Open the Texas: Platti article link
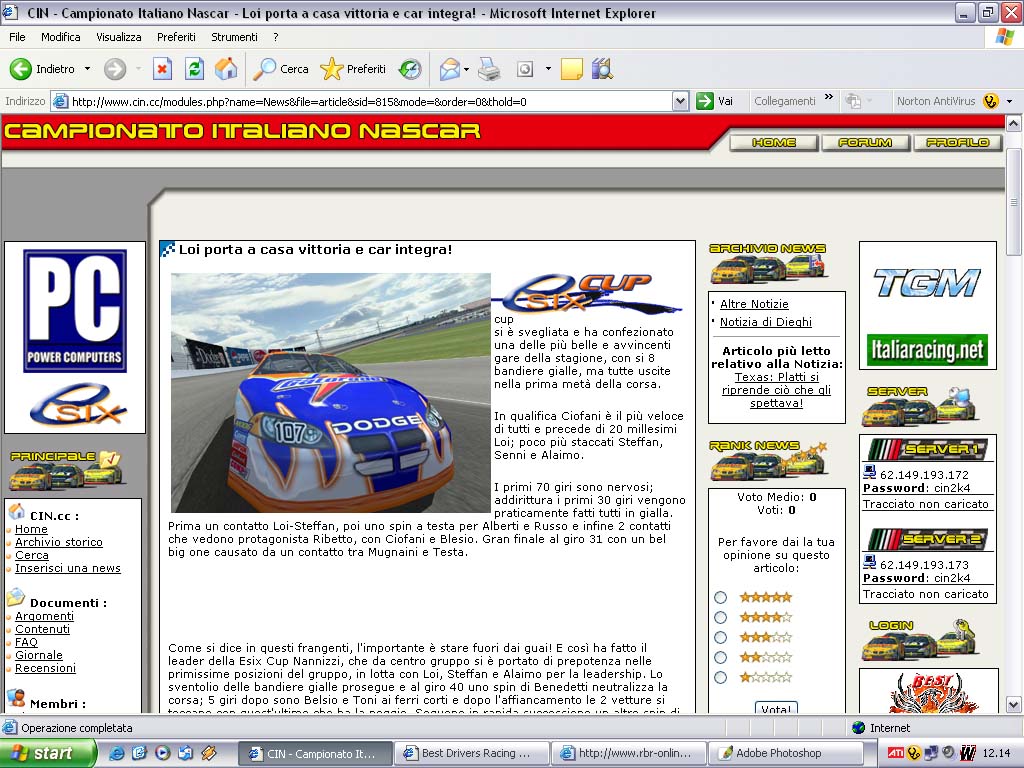 tap(776, 390)
